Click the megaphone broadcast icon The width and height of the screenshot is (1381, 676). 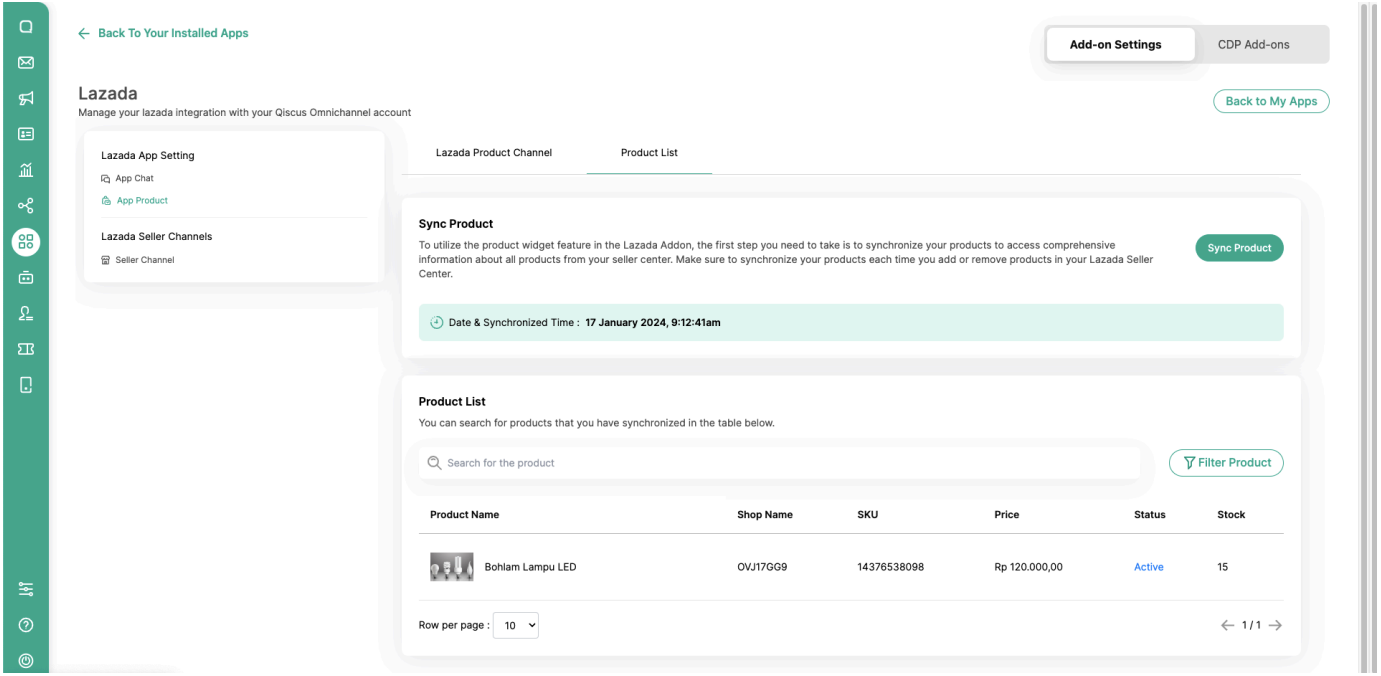pos(27,97)
